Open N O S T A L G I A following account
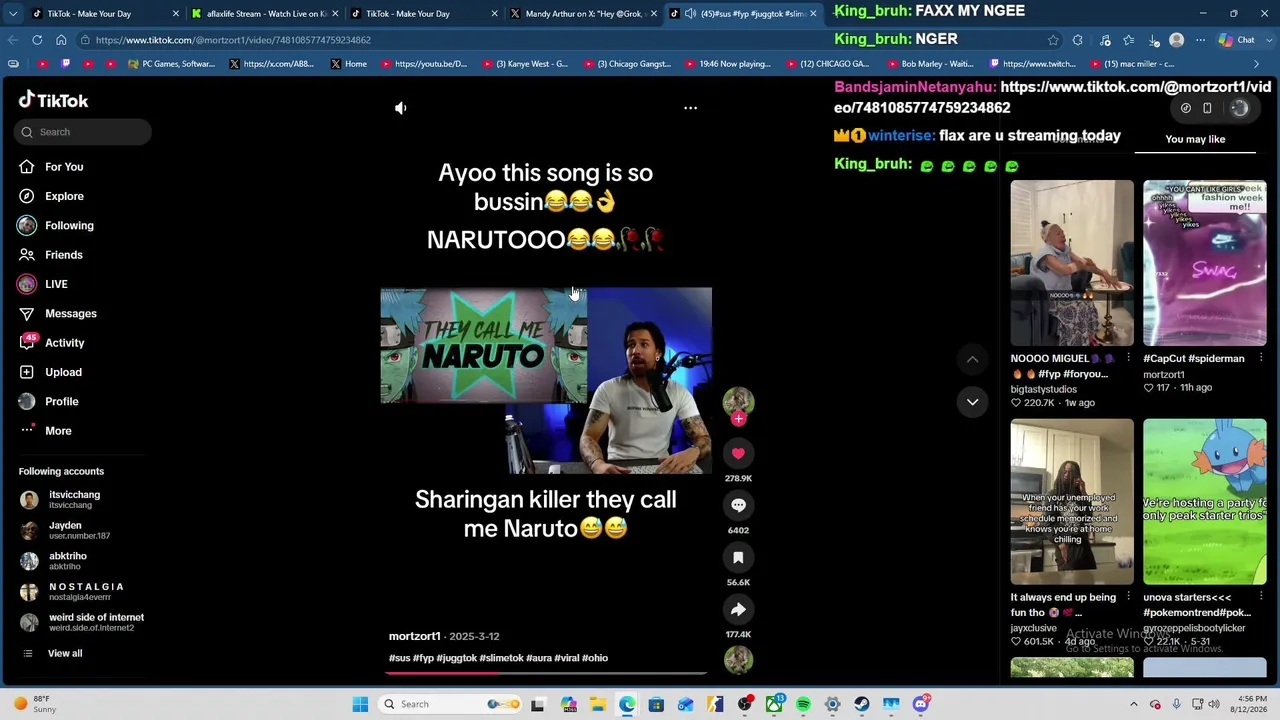This screenshot has width=1280, height=720. click(71, 591)
